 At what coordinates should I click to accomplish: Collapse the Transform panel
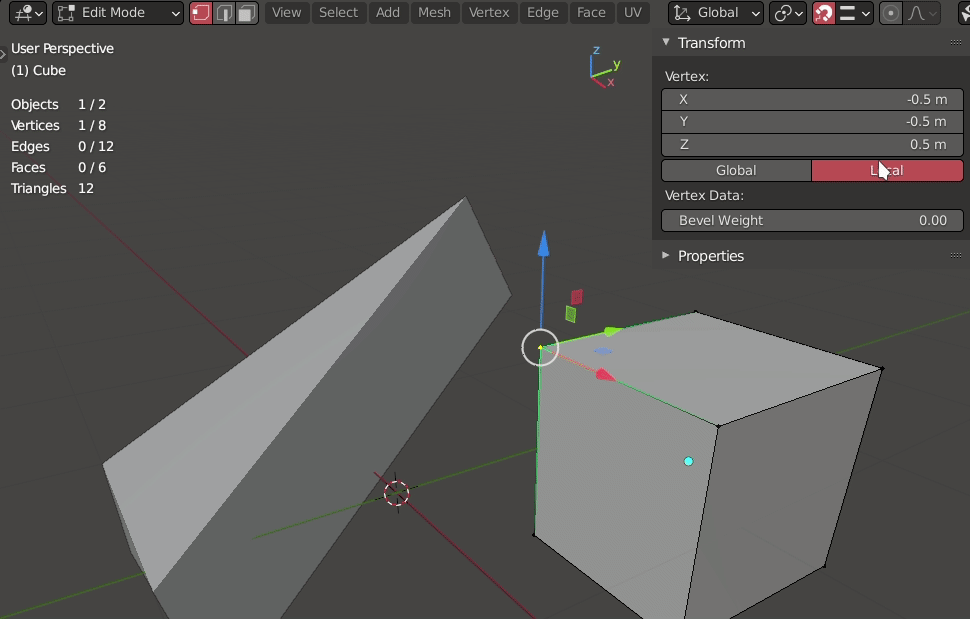pos(712,42)
